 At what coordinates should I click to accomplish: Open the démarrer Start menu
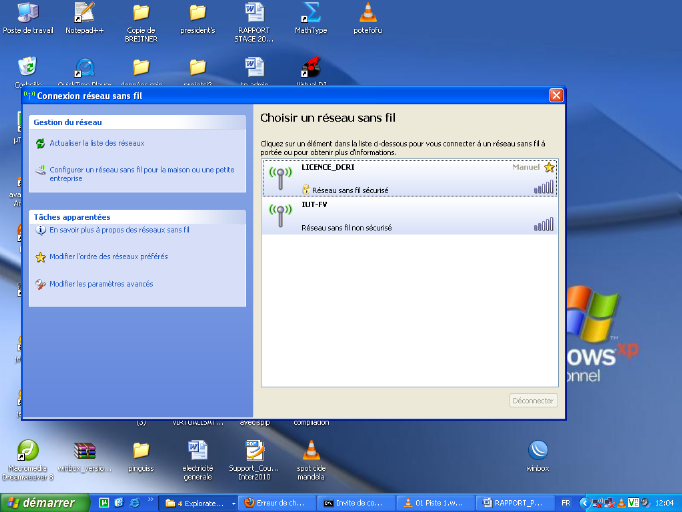point(41,502)
